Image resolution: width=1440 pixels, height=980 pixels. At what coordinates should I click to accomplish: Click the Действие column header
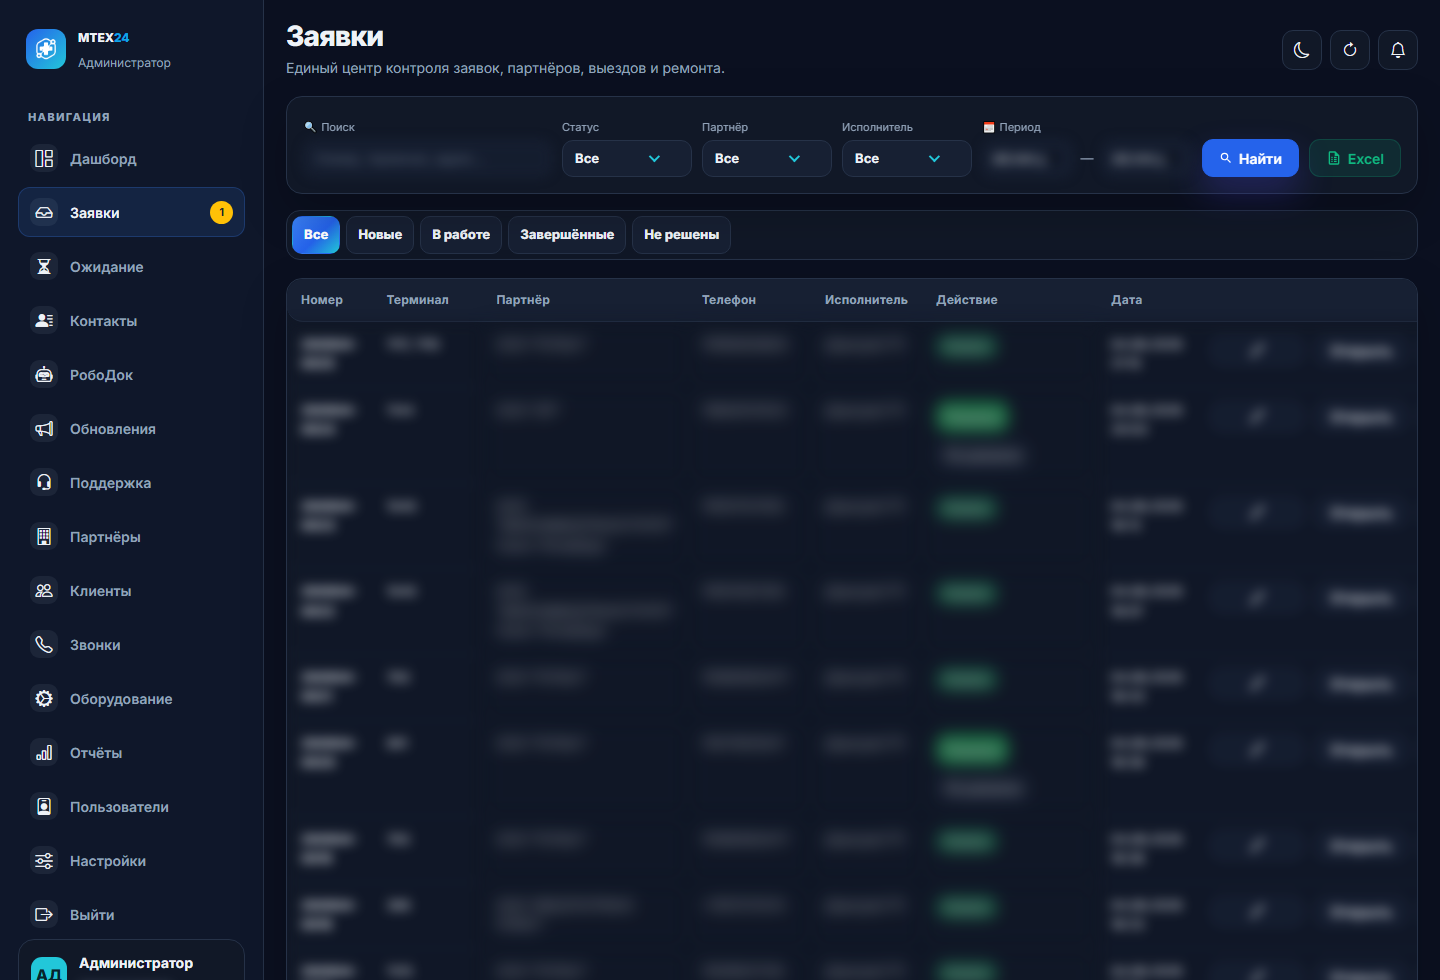(x=967, y=300)
